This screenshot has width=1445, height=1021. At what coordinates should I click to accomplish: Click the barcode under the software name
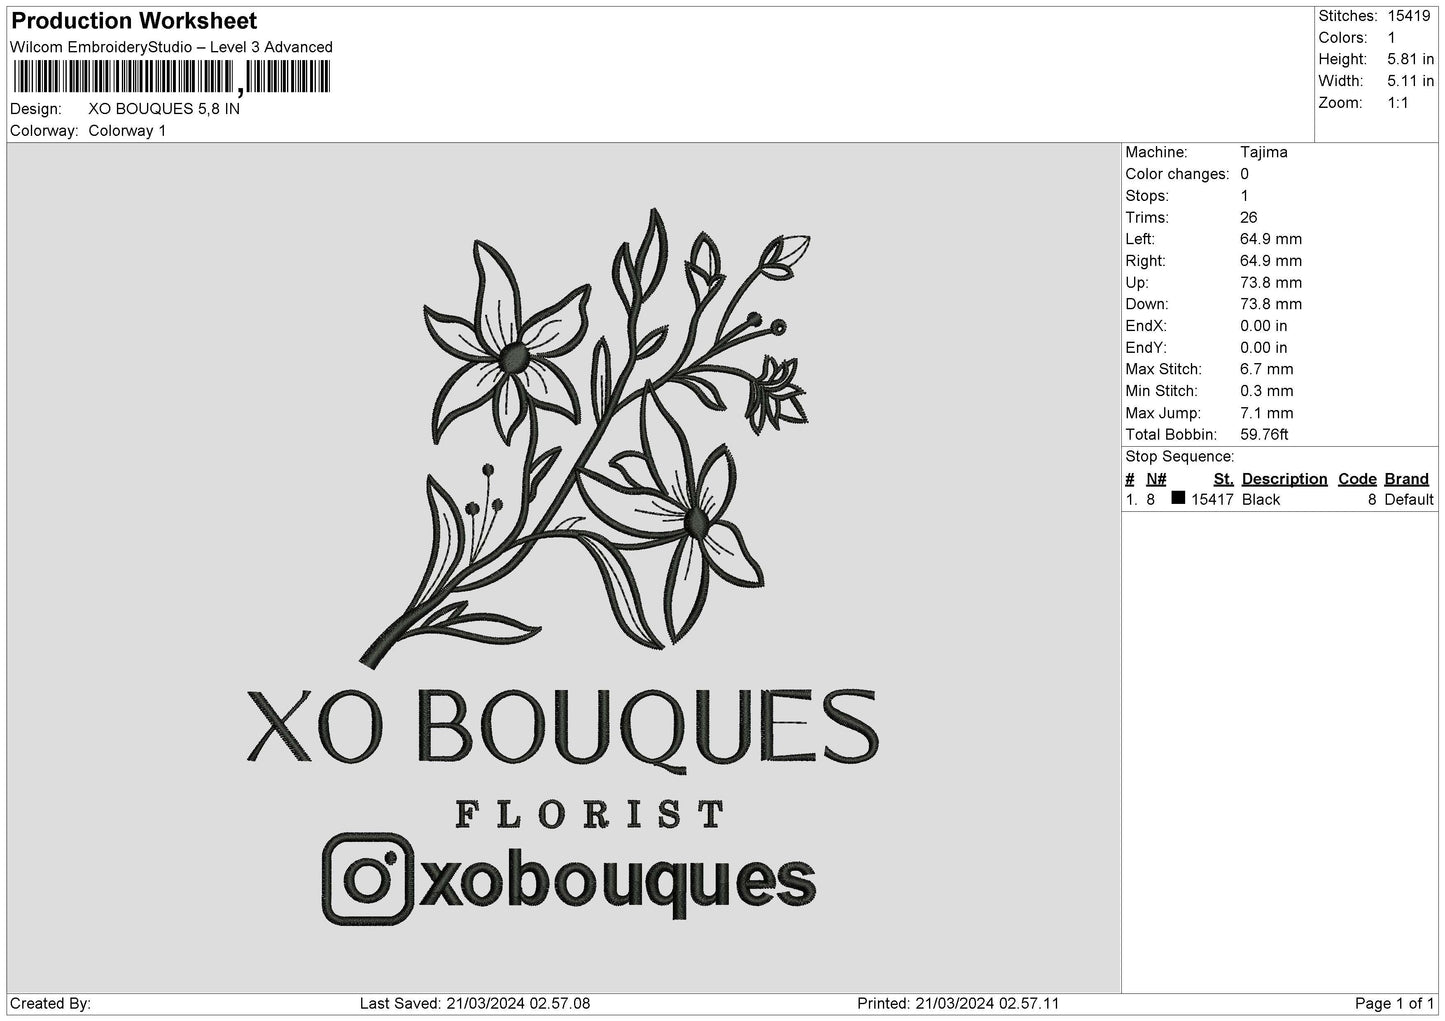(171, 77)
